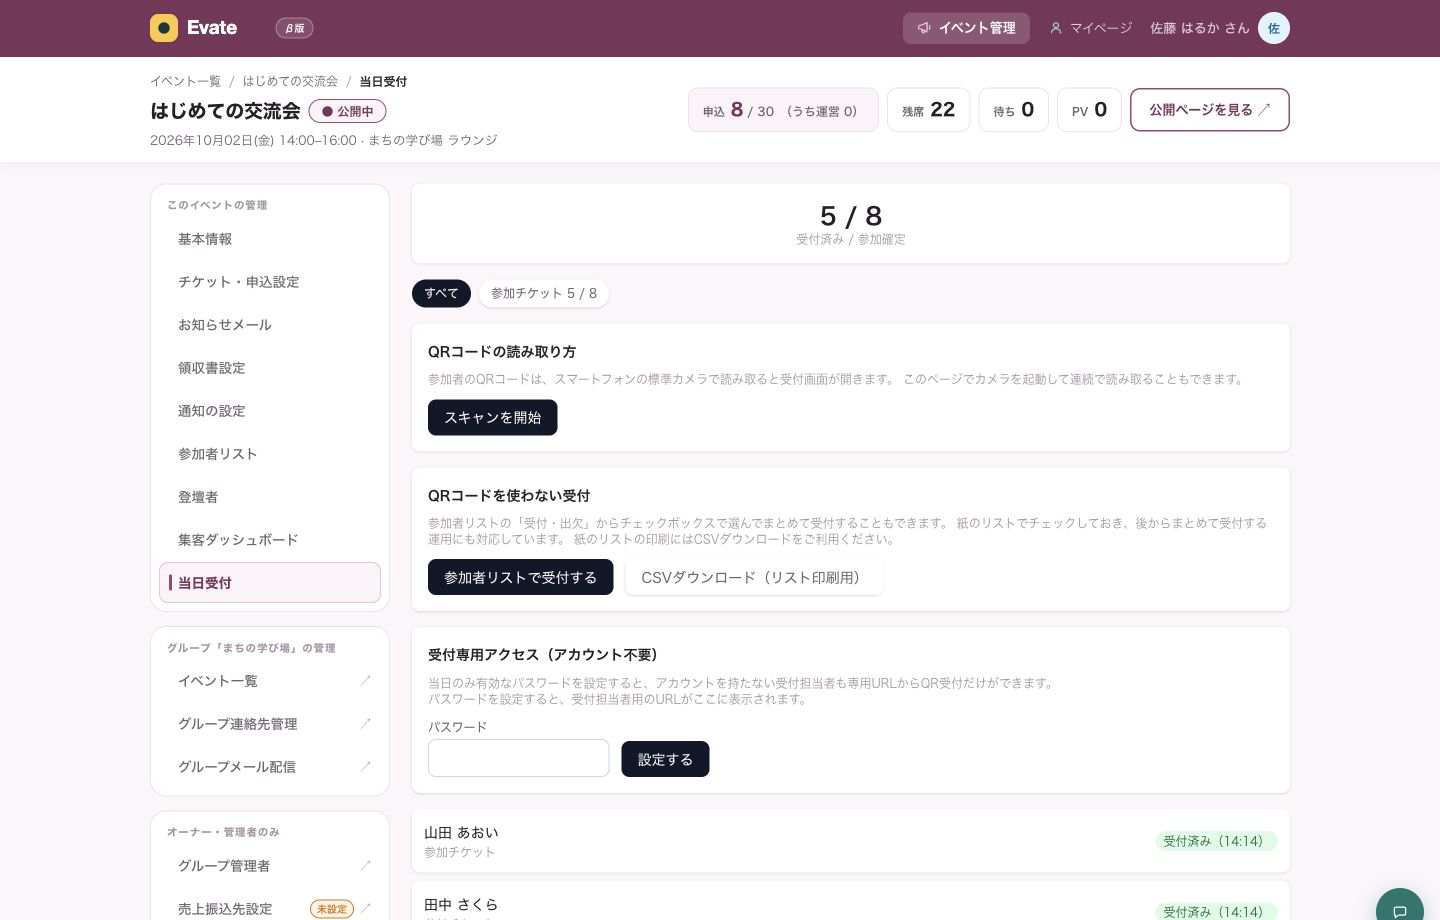Screen dimensions: 1440x920
Task: Open the chat support bubble icon
Action: point(1400,911)
